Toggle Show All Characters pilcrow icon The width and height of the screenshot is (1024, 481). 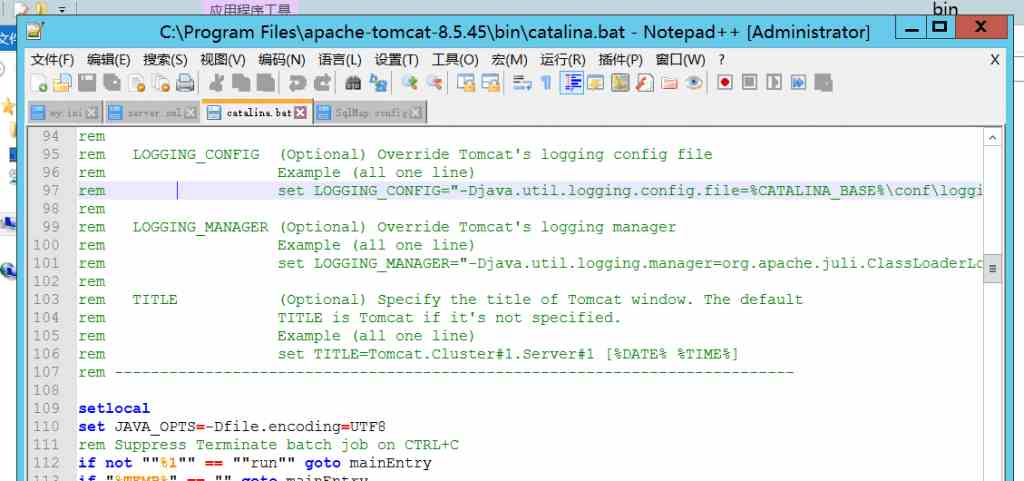coord(547,83)
